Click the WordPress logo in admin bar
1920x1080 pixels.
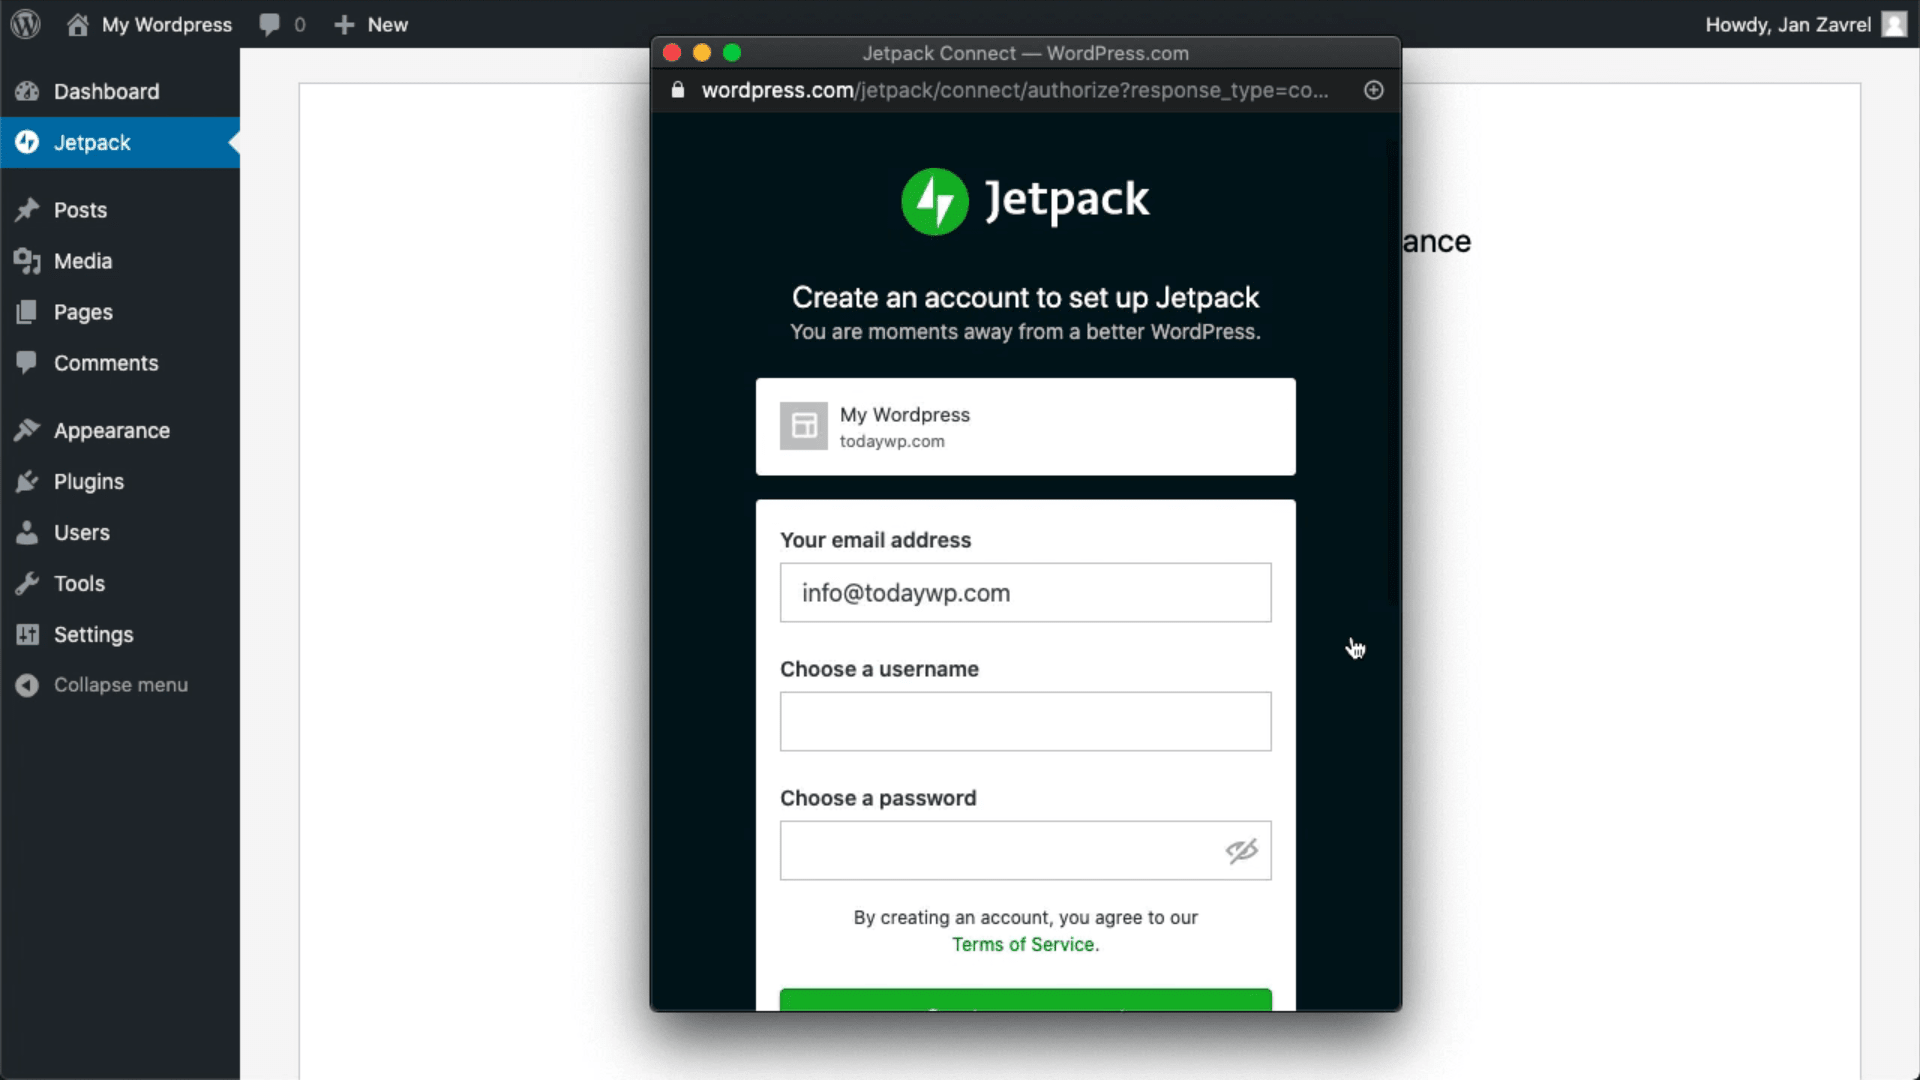tap(25, 24)
